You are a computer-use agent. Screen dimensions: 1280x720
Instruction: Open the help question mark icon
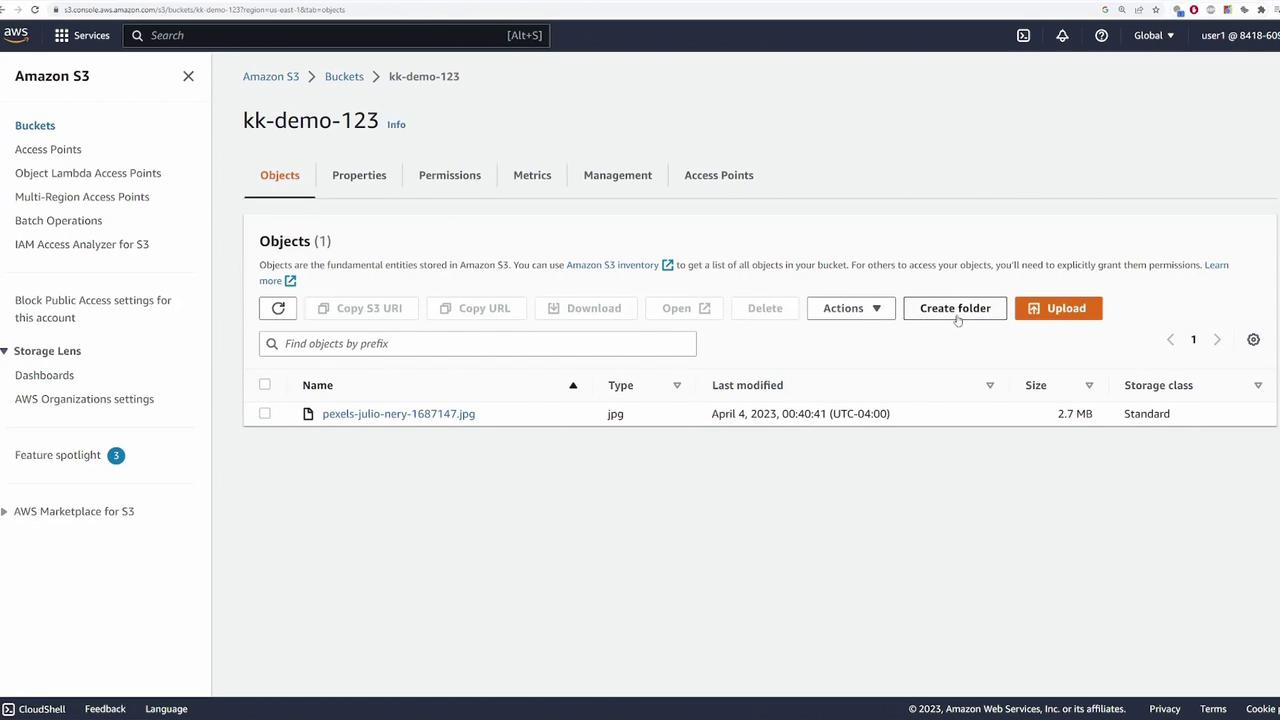1101,35
